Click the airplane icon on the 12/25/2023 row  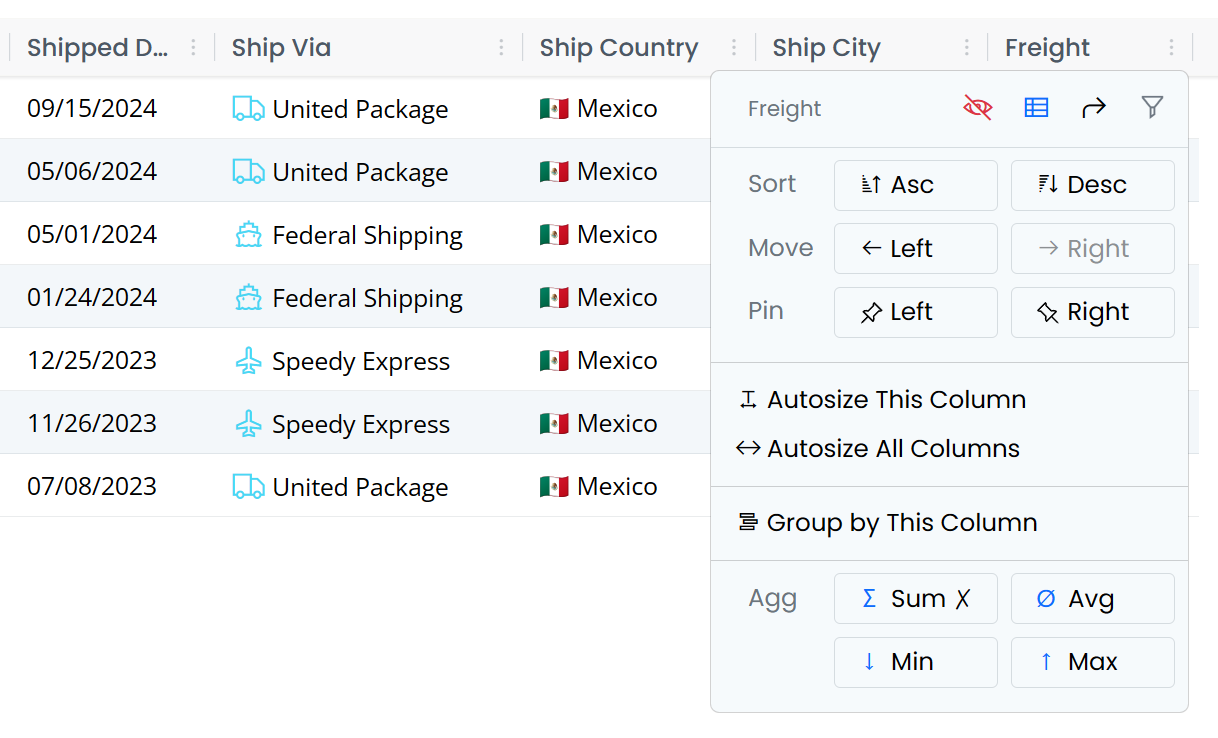pyautogui.click(x=248, y=361)
